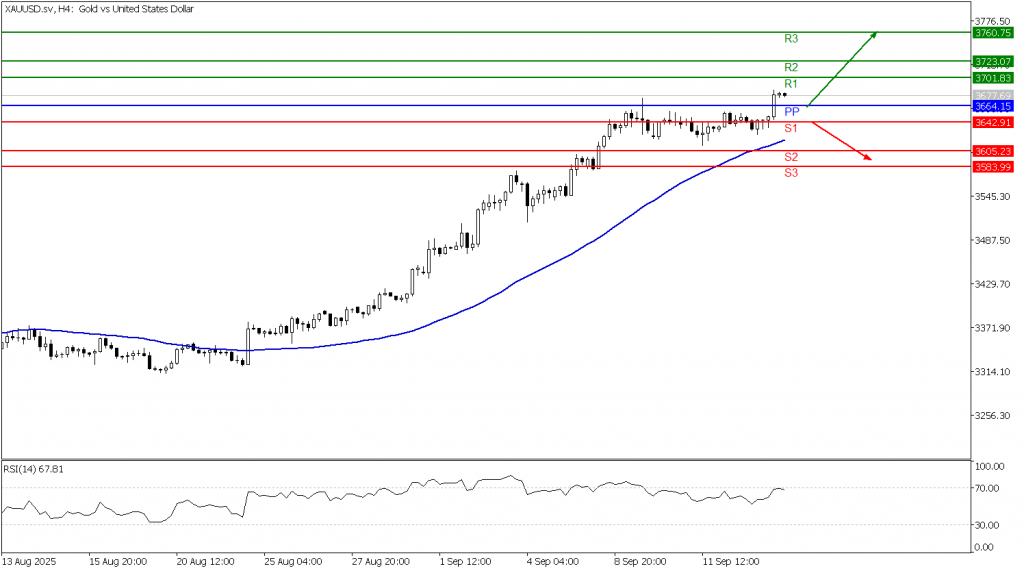Click the 3314.10 price axis value
1024x571 pixels.
pos(992,372)
